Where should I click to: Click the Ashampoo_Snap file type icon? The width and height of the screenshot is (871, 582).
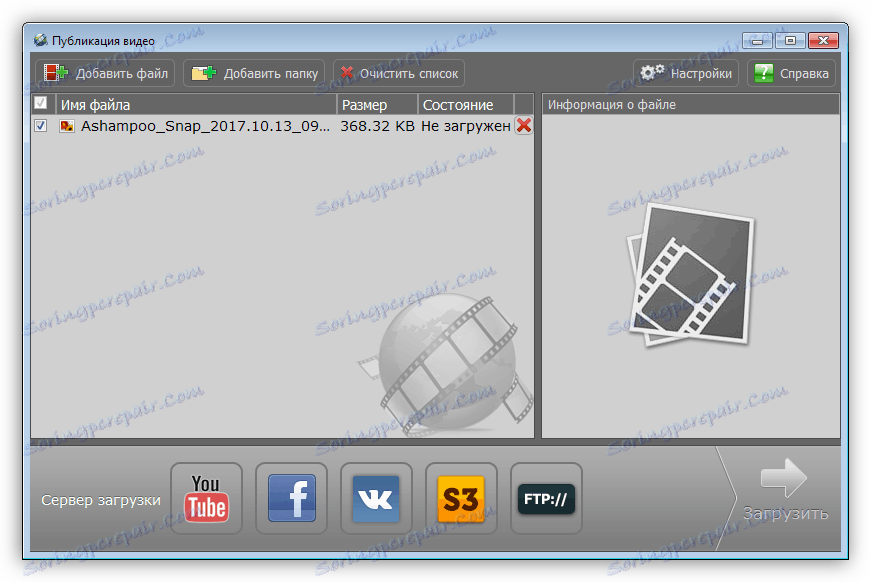[x=67, y=126]
